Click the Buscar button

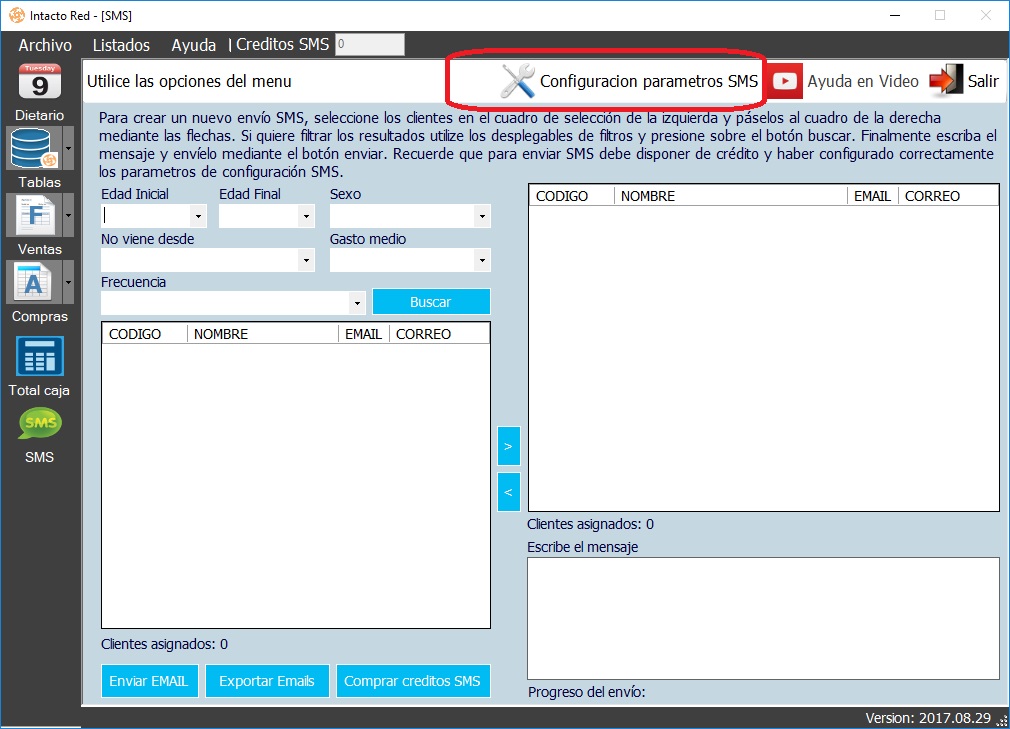click(x=431, y=301)
